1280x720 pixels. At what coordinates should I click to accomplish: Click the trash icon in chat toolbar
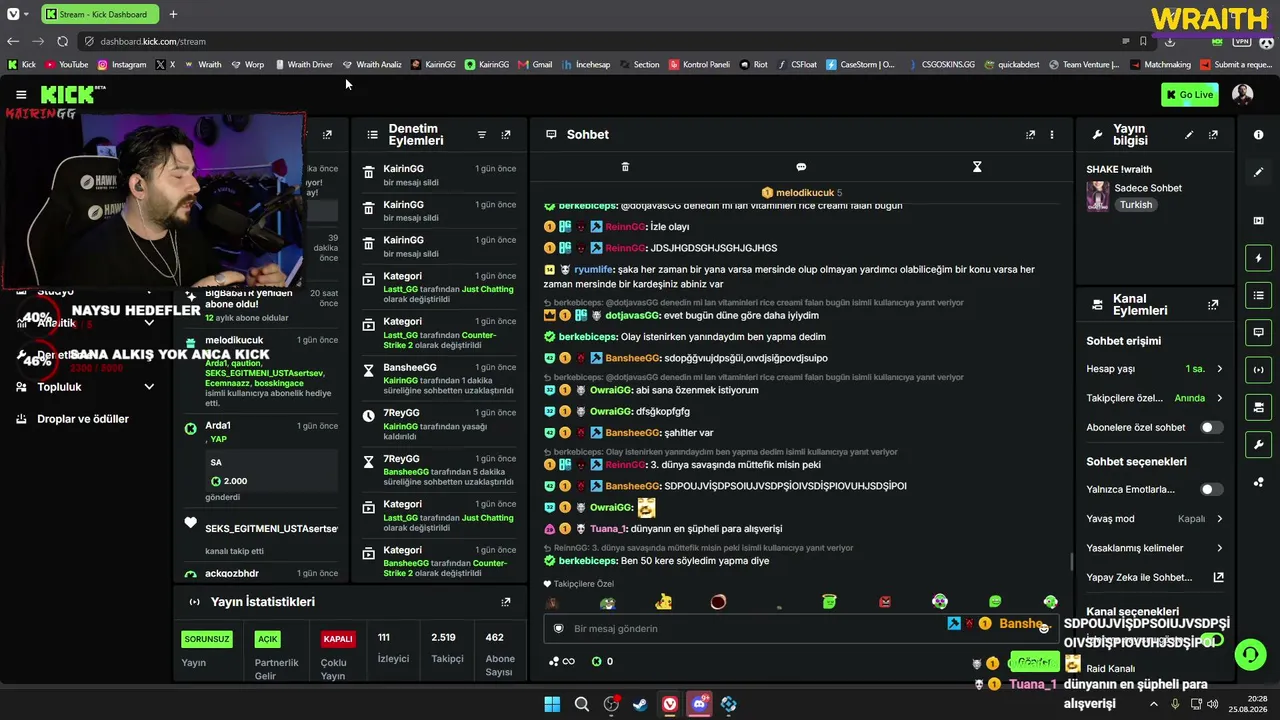pos(625,167)
